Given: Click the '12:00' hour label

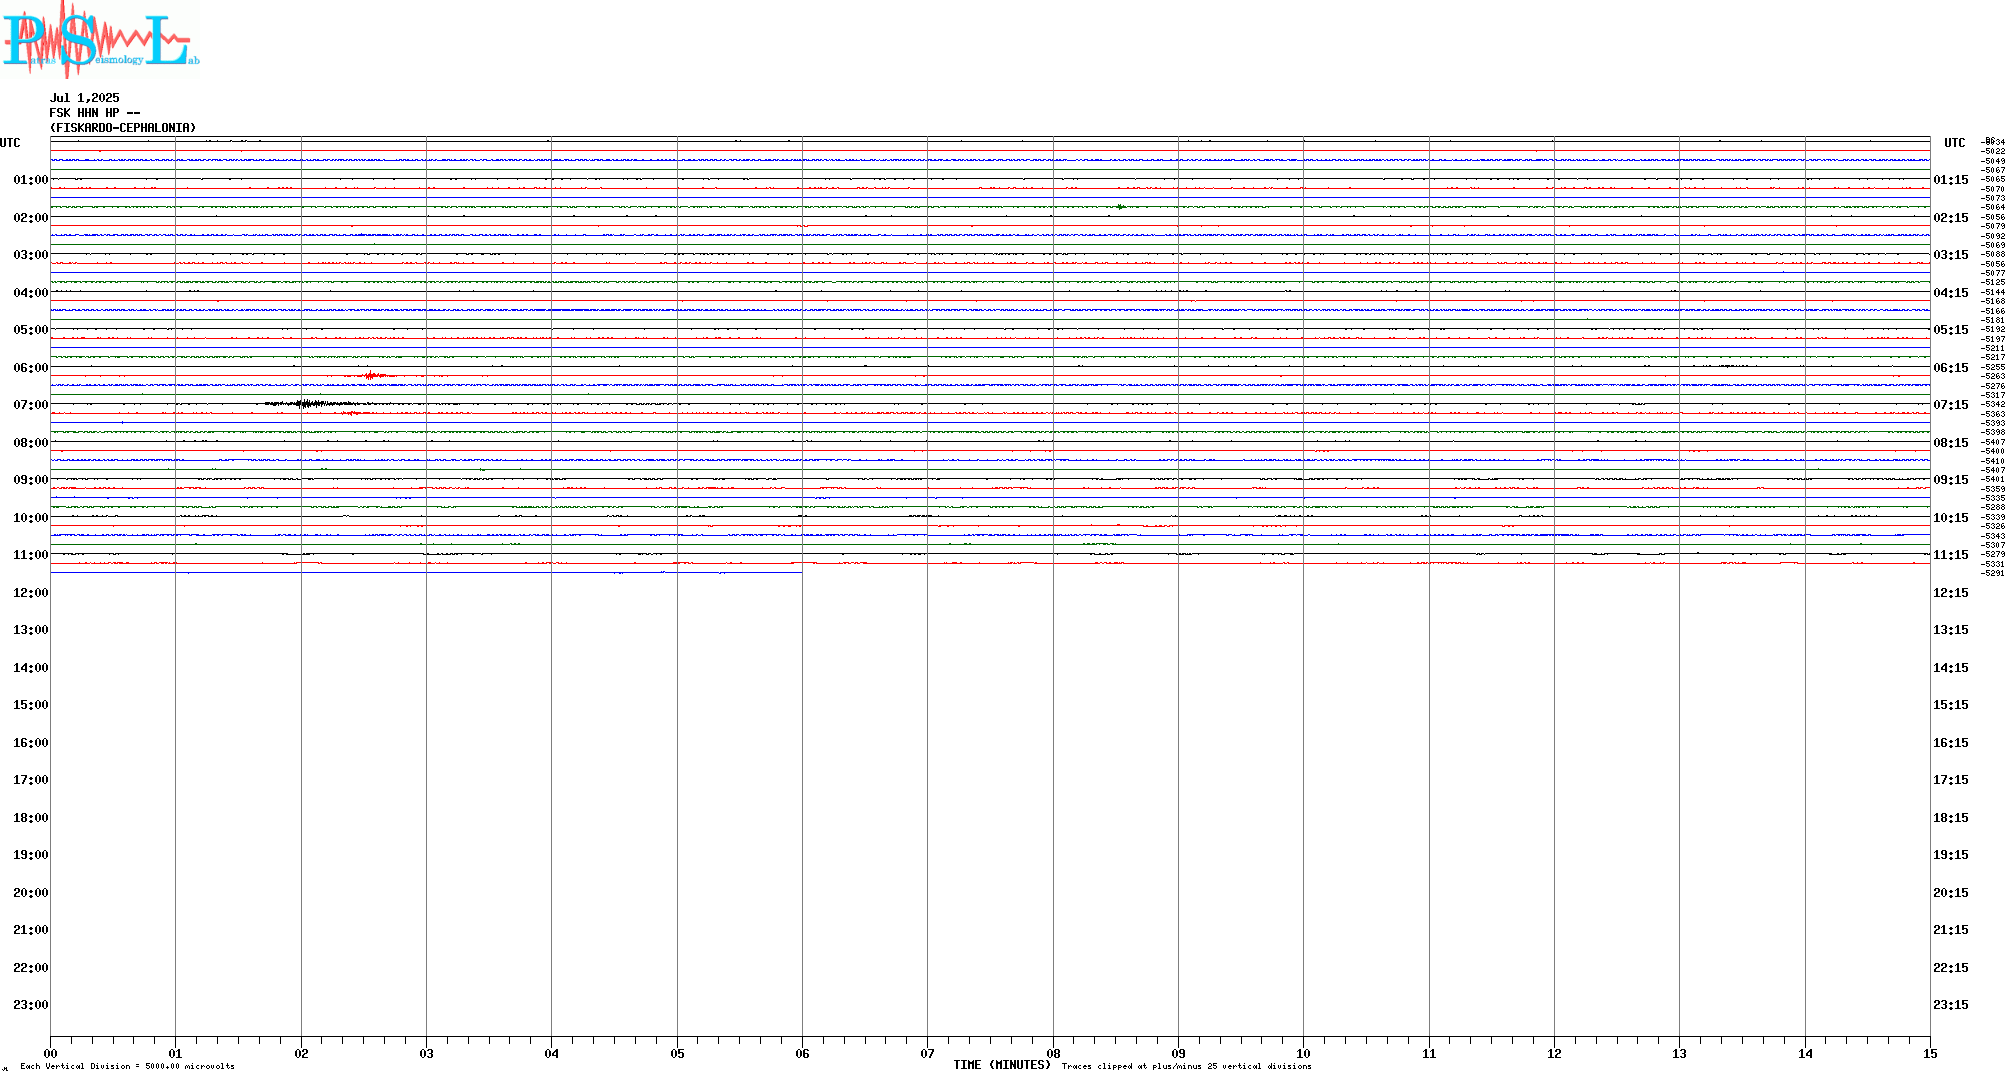Looking at the screenshot, I should pos(31,593).
